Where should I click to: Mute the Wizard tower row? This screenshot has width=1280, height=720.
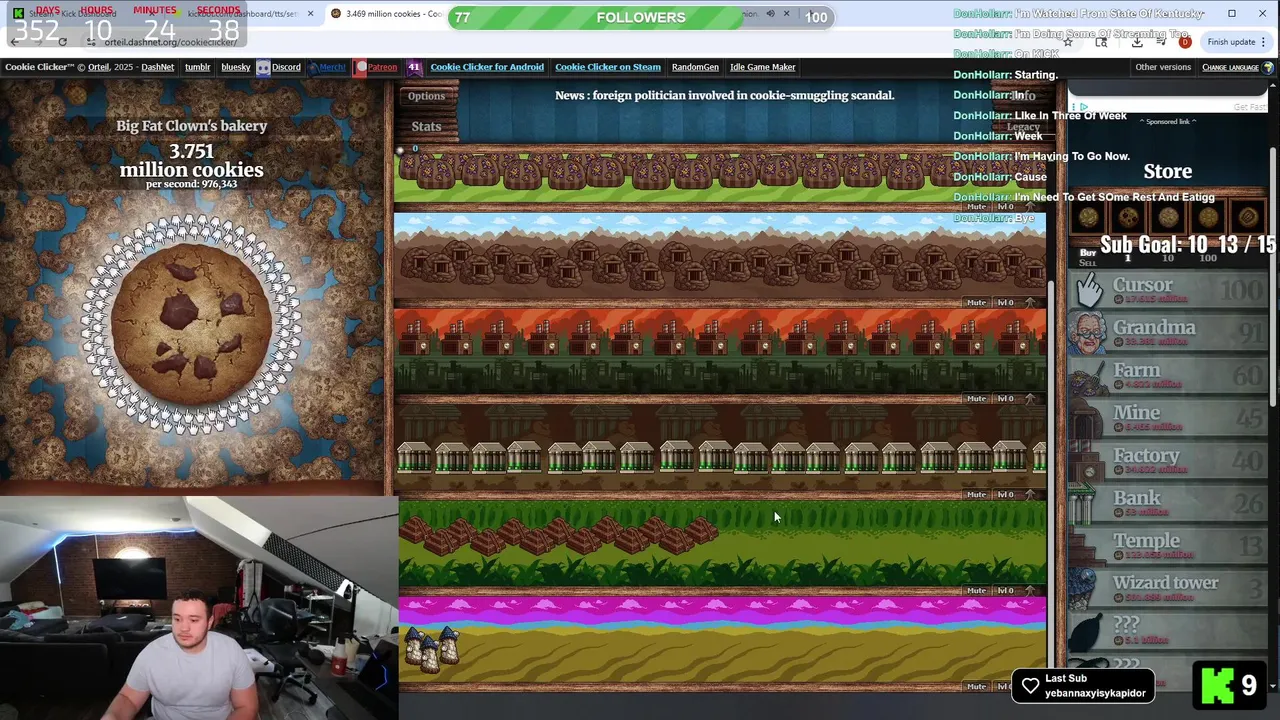[x=976, y=686]
